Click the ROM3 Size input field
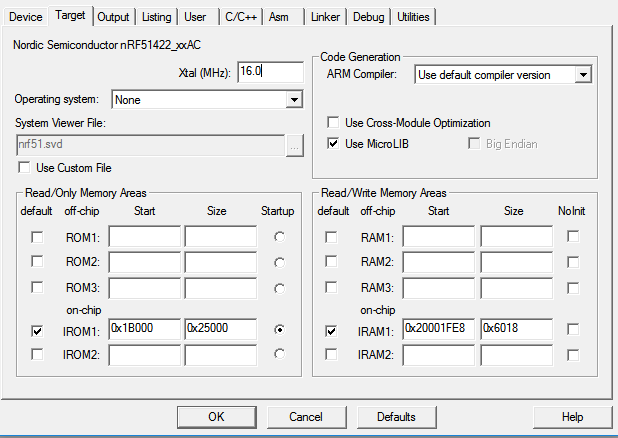Image resolution: width=618 pixels, height=438 pixels. (x=220, y=288)
